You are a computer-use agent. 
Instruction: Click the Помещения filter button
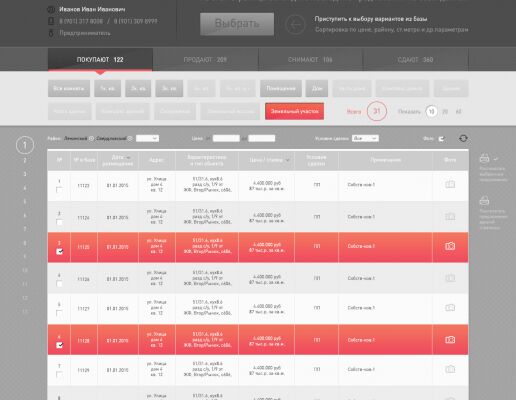click(281, 89)
